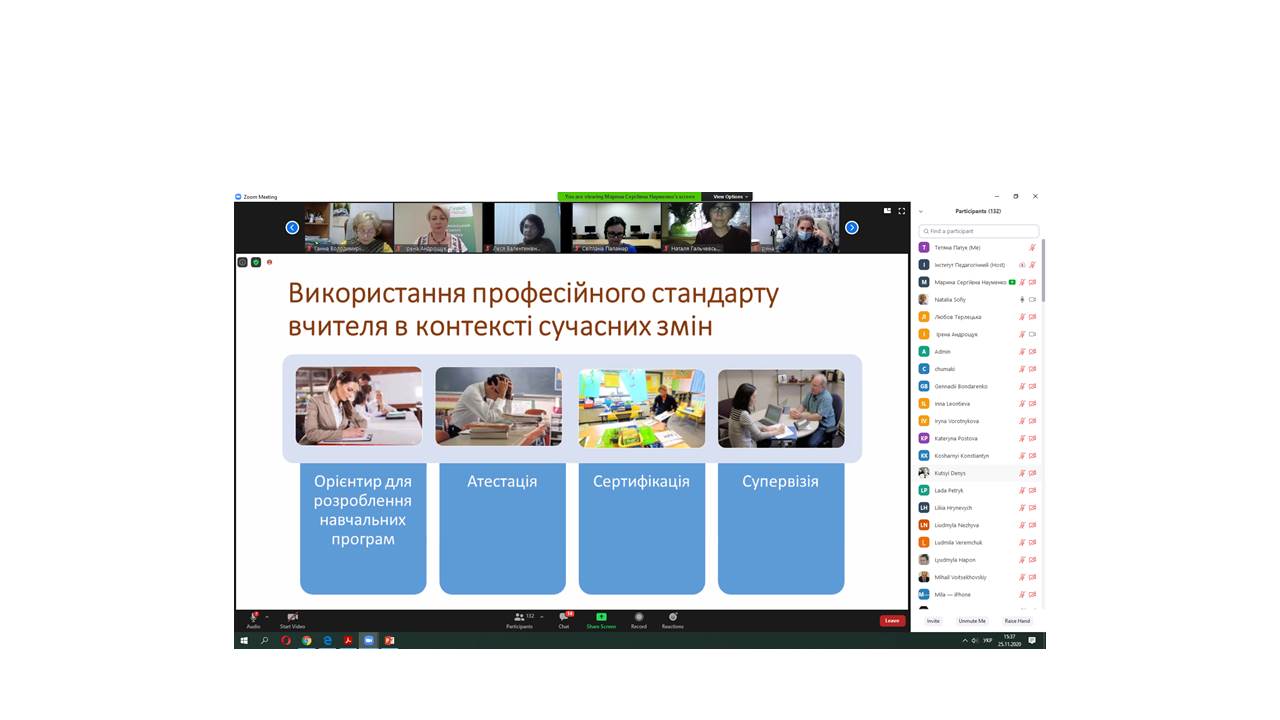Open the View Options dropdown
1280x720 pixels.
pos(729,197)
